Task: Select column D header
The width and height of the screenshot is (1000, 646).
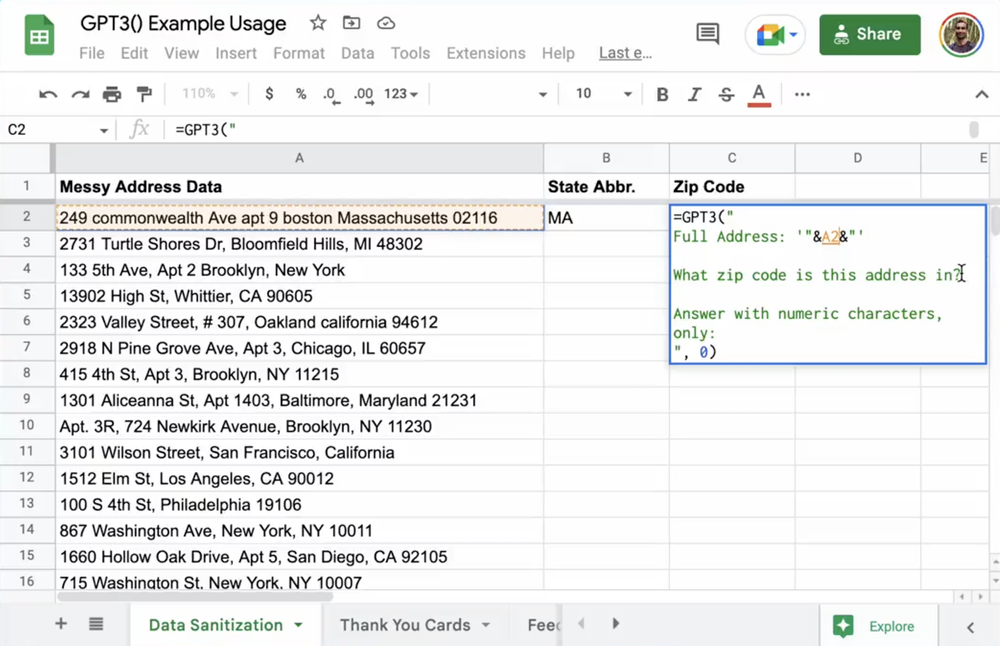Action: click(857, 158)
